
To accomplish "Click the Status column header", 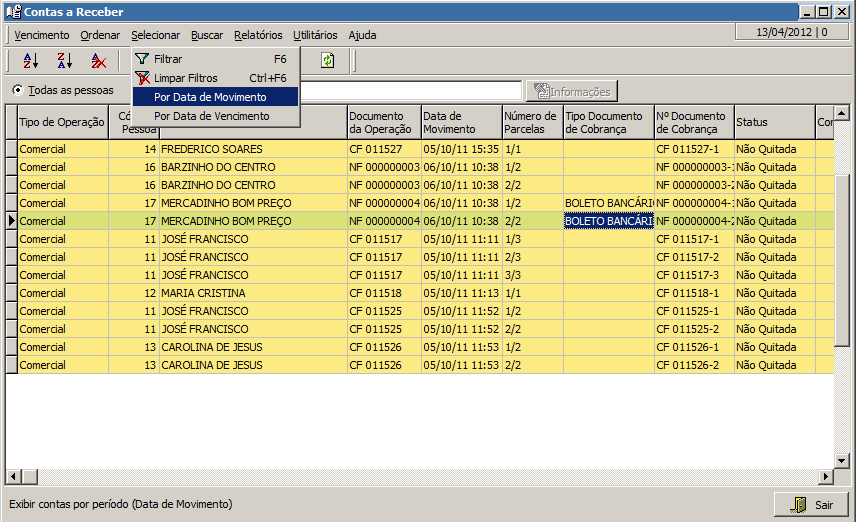I will coord(773,122).
